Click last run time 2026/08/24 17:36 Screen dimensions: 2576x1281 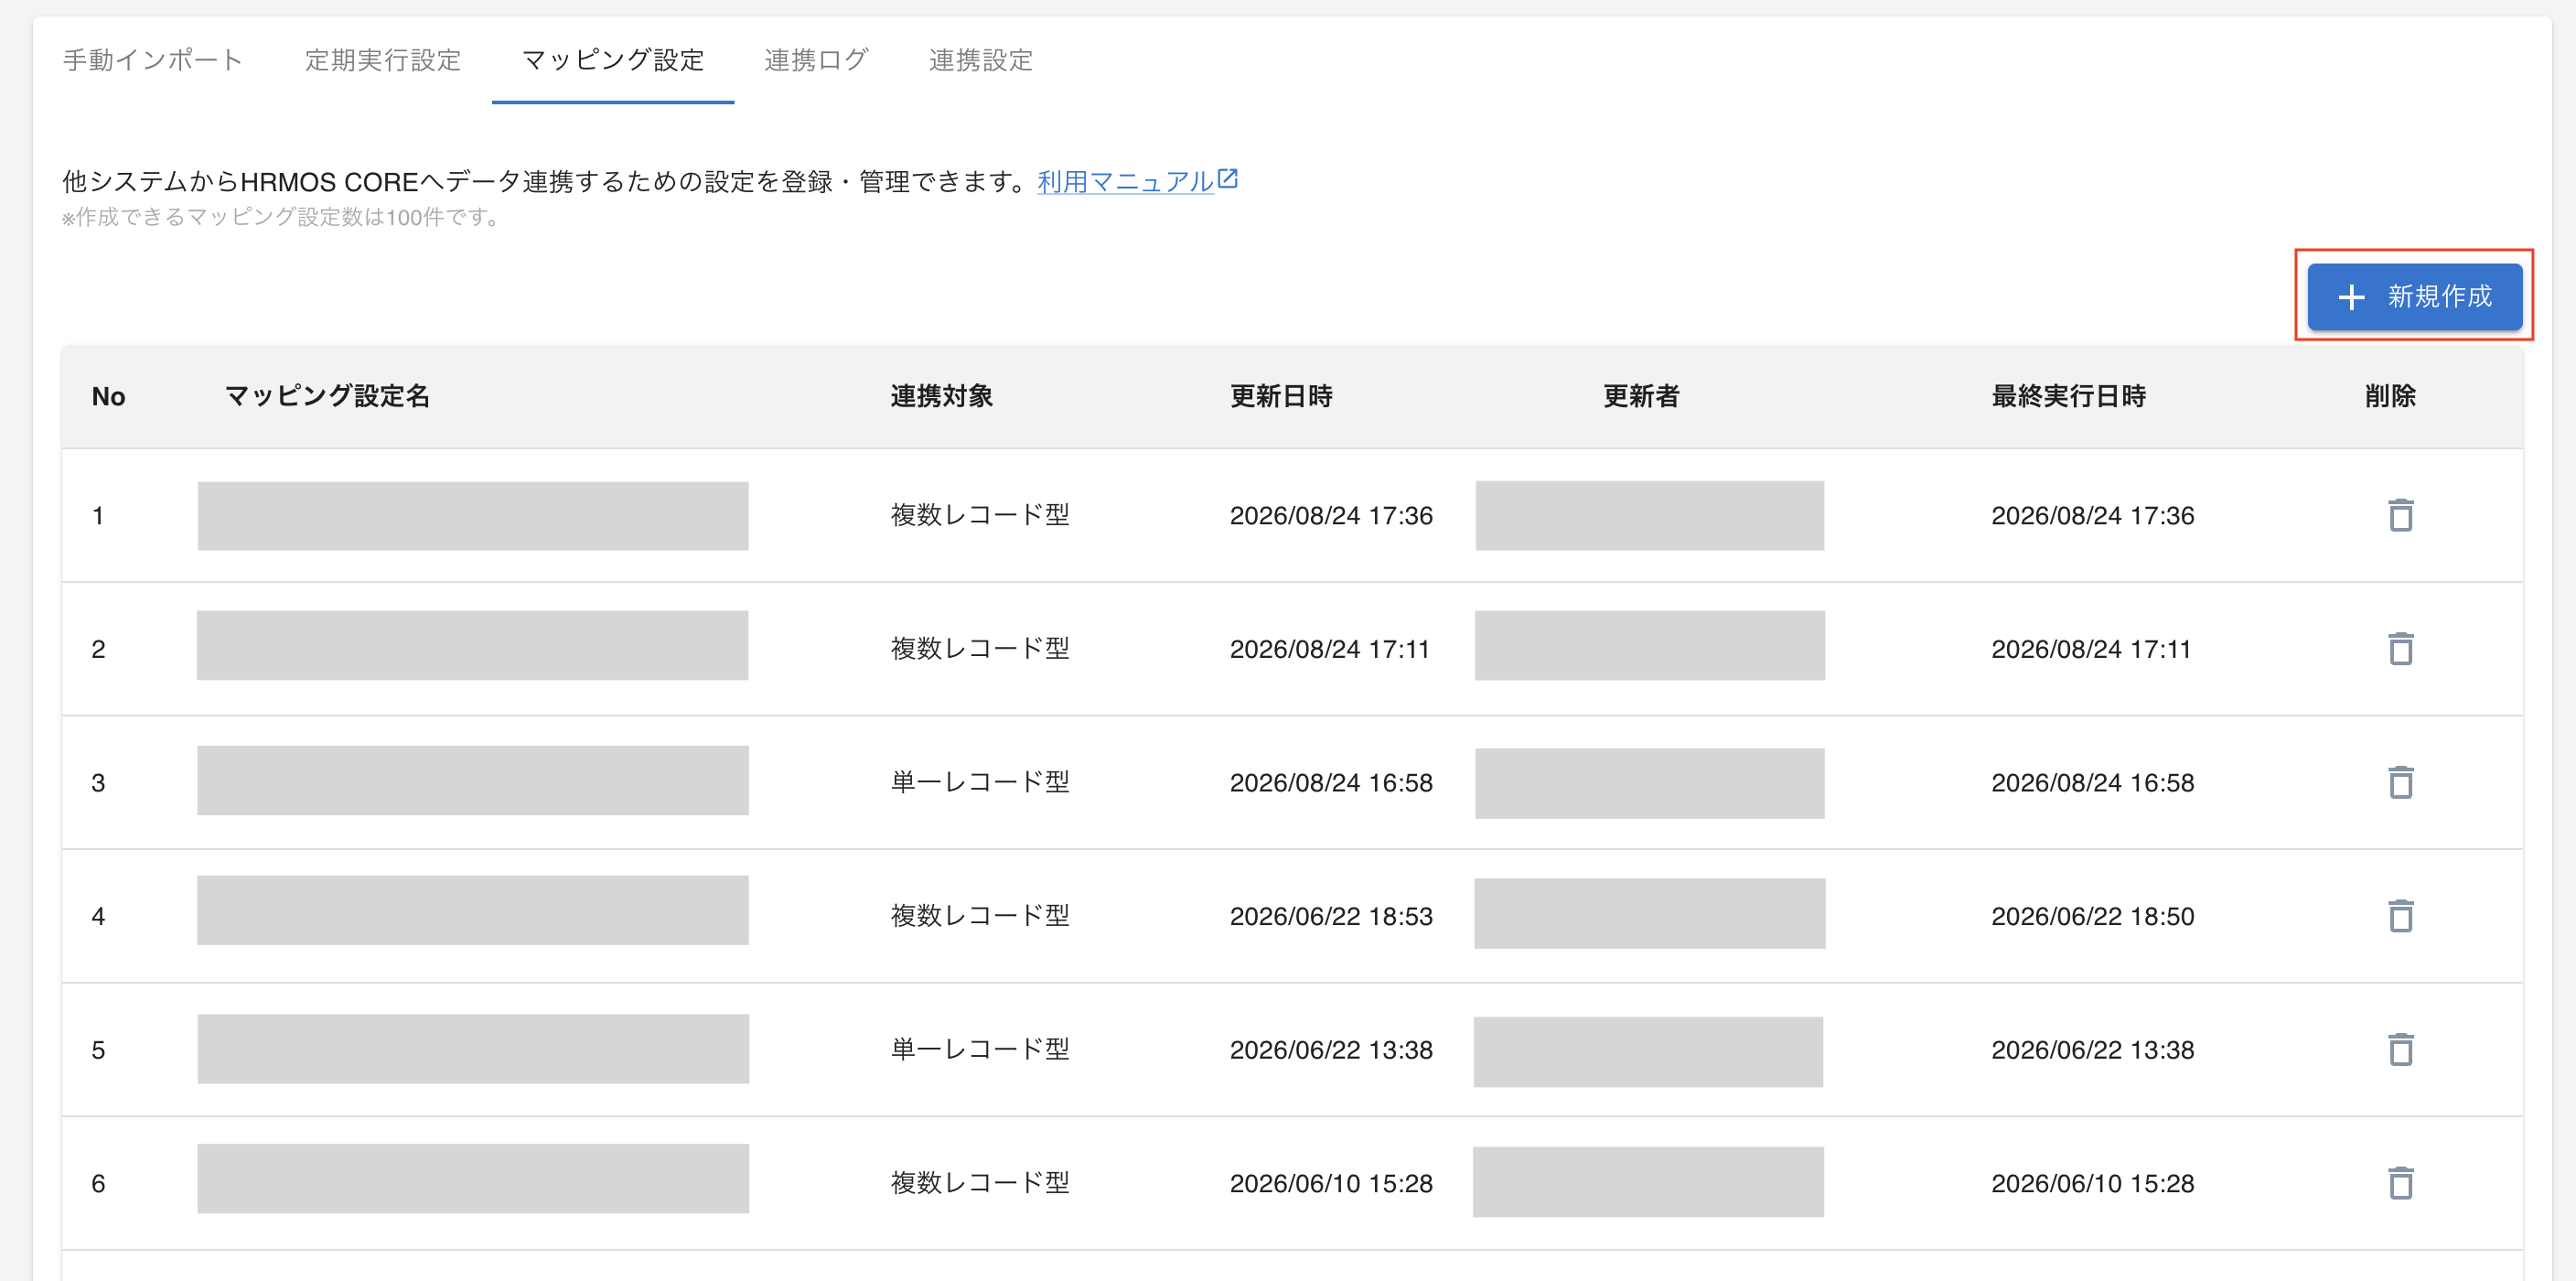(x=2092, y=516)
